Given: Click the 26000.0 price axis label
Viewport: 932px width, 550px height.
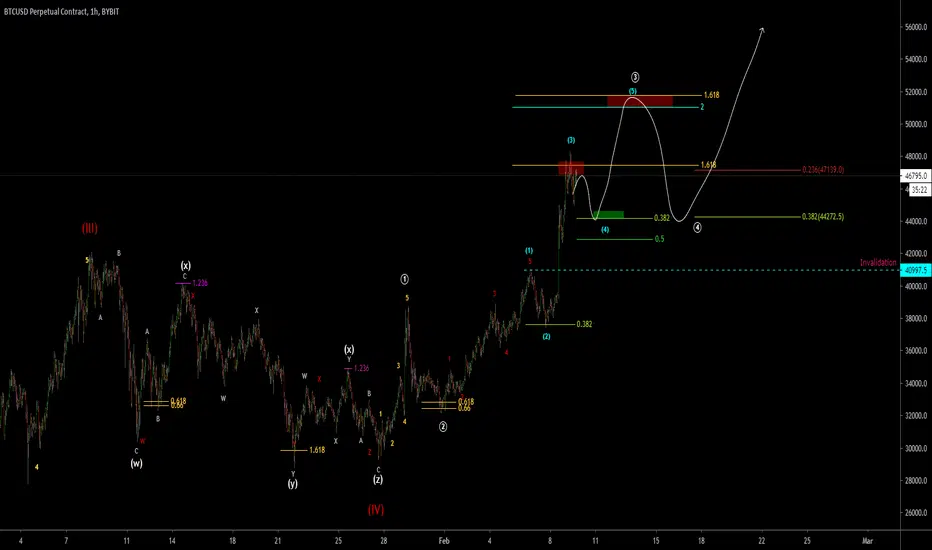Looking at the screenshot, I should point(916,513).
